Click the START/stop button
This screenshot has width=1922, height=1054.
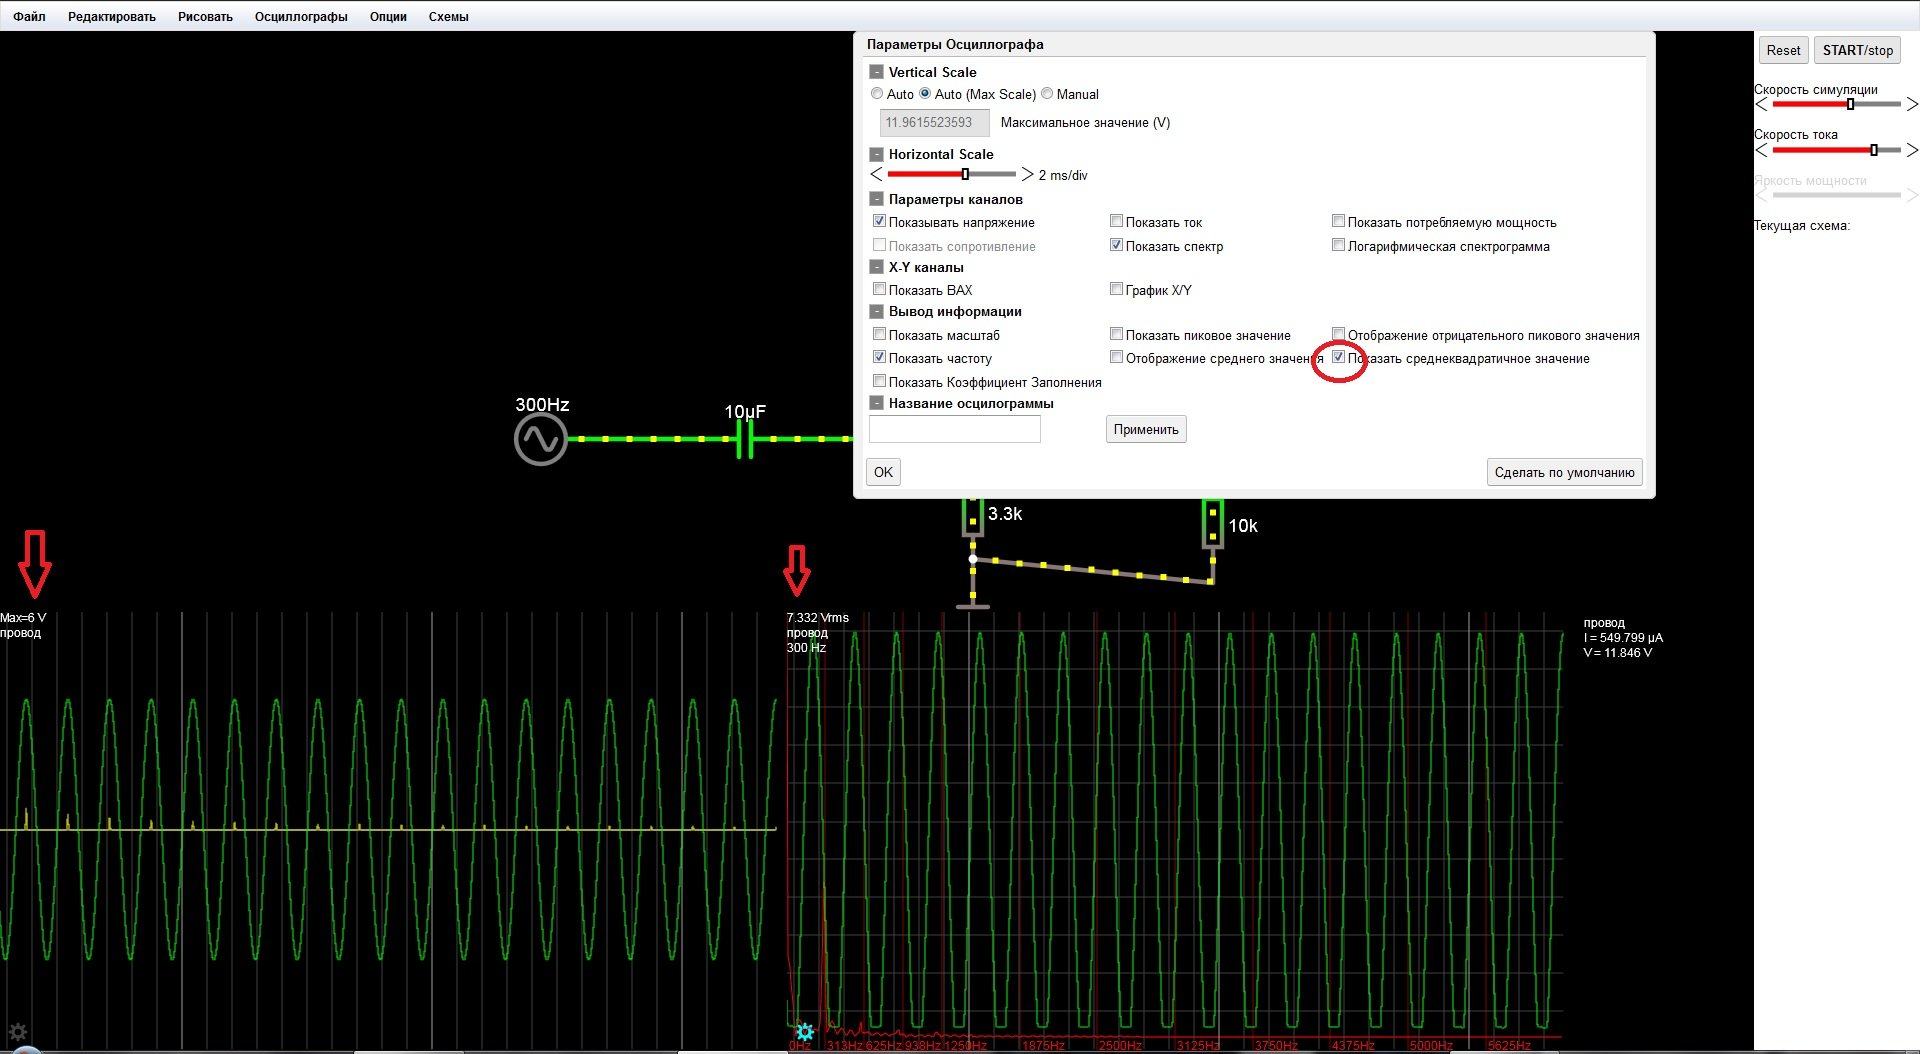1857,50
